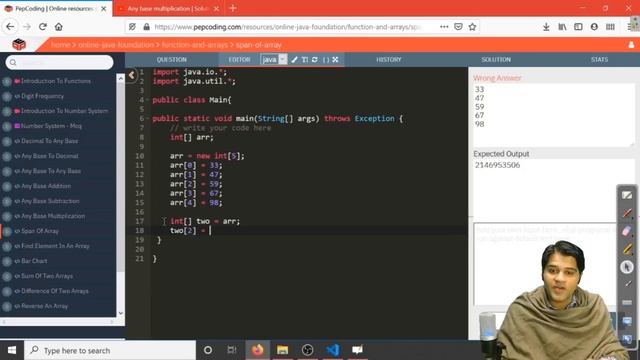This screenshot has height=360, width=640.
Task: Switch to the EDITOR tab
Action: pos(239,60)
